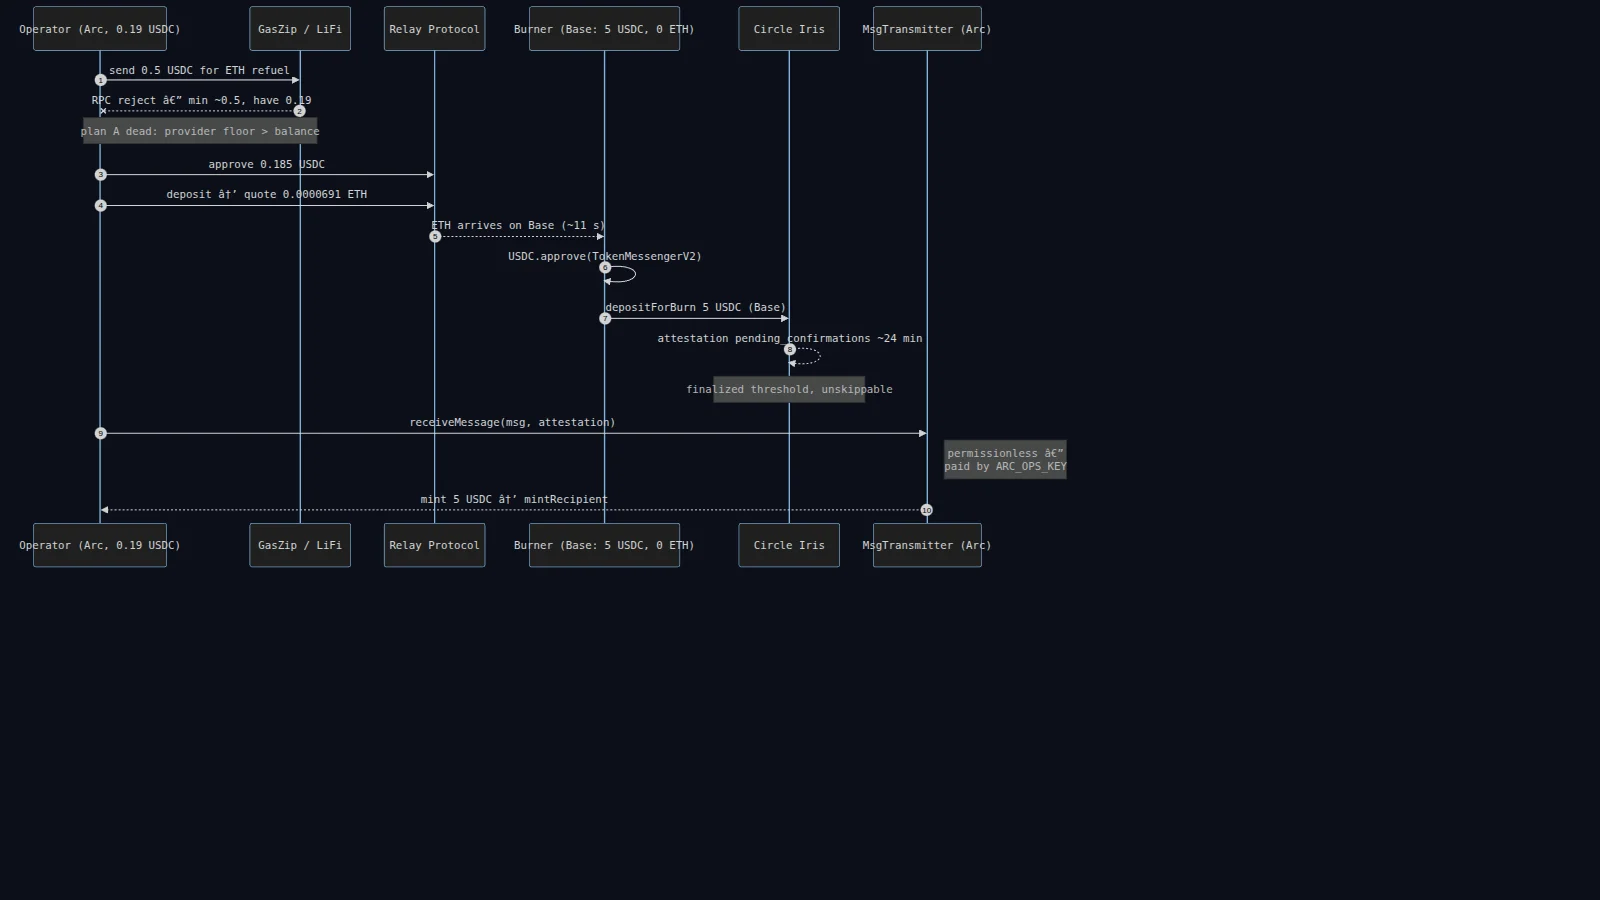The height and width of the screenshot is (900, 1600).
Task: Click the "mint 5 USDC" mintRecipient label
Action: [x=514, y=499]
